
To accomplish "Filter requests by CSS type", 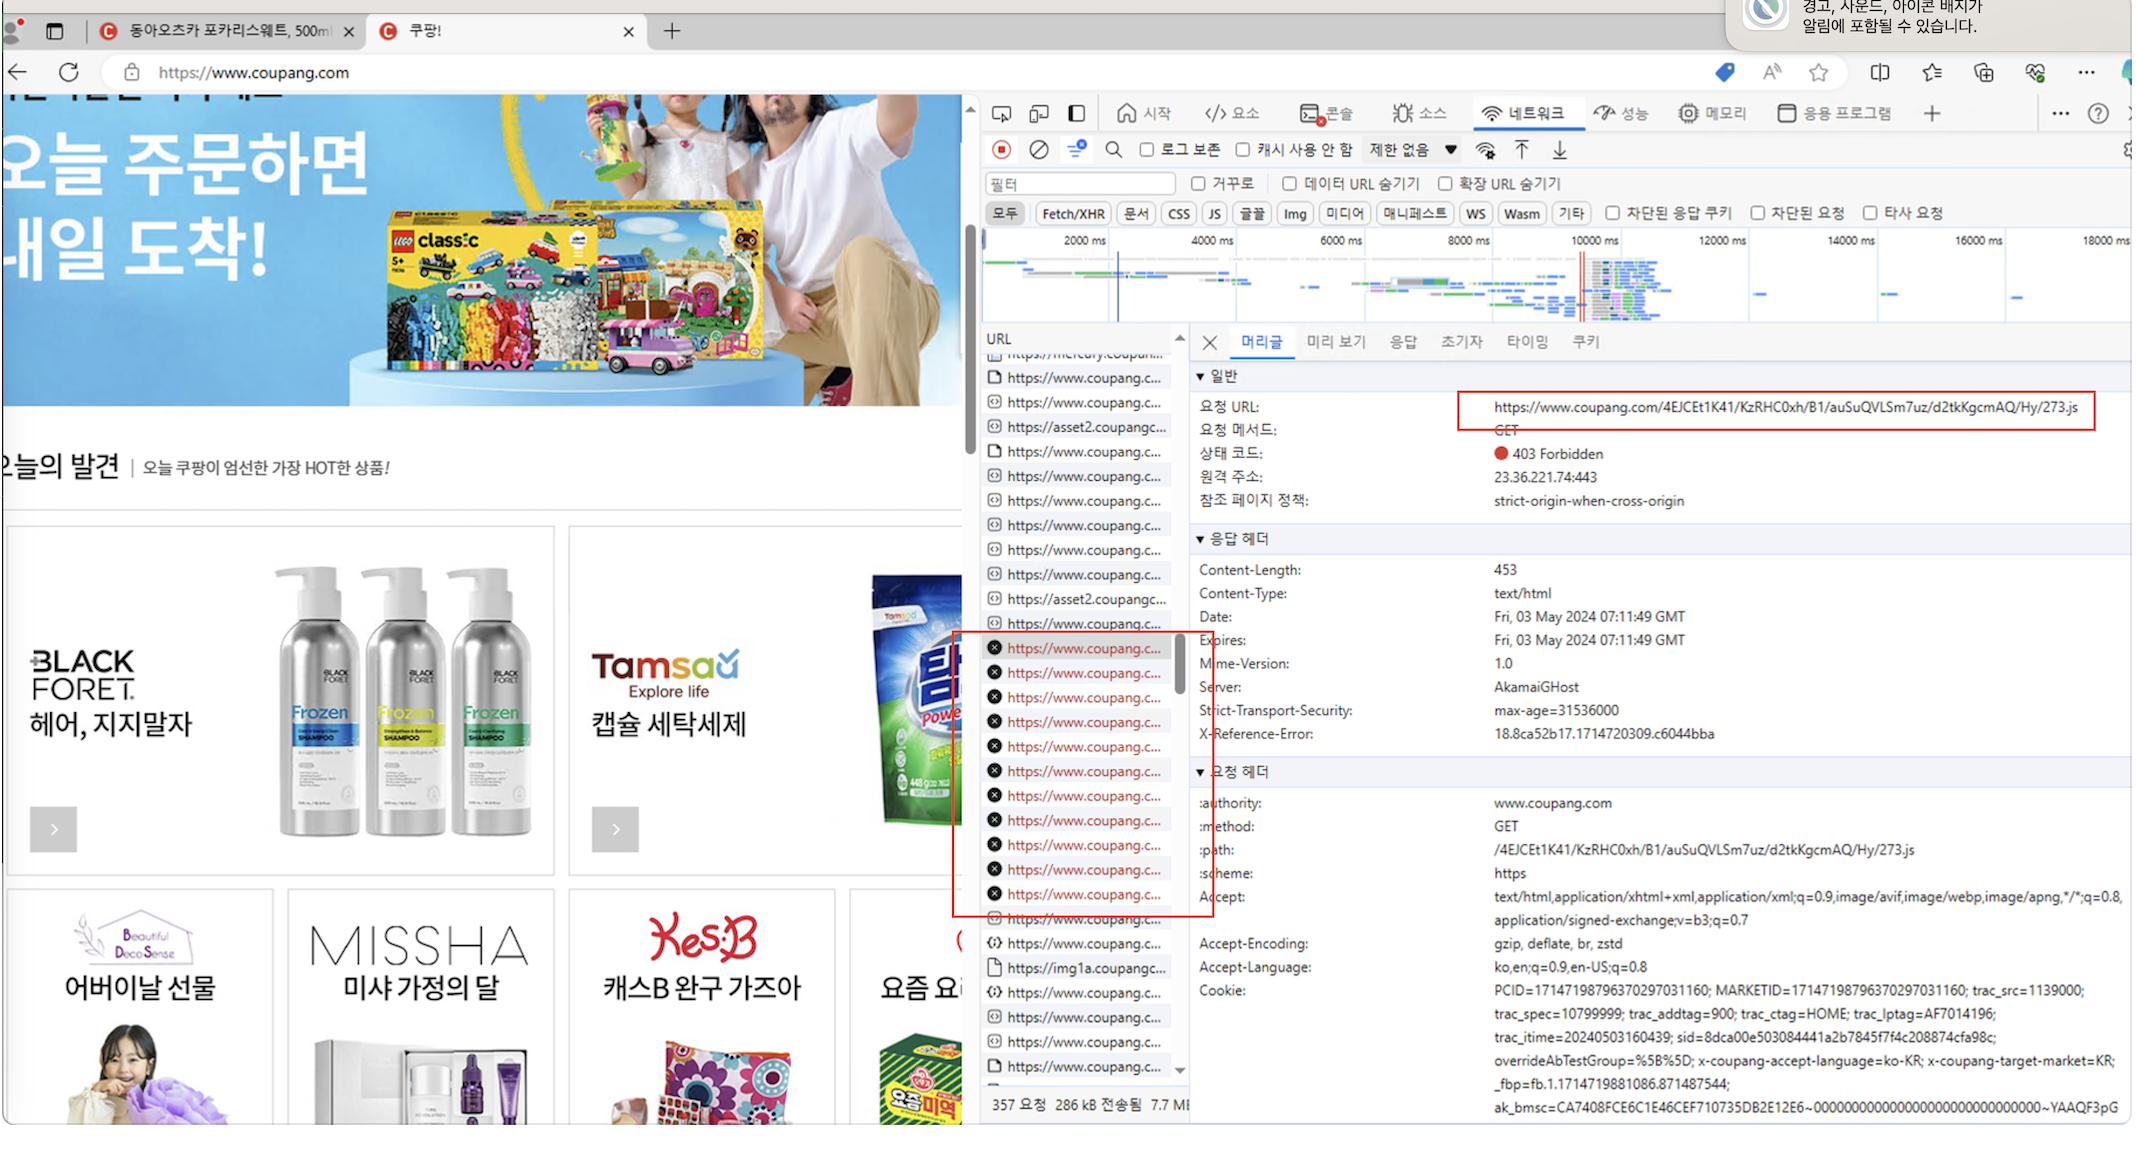I will tap(1179, 214).
